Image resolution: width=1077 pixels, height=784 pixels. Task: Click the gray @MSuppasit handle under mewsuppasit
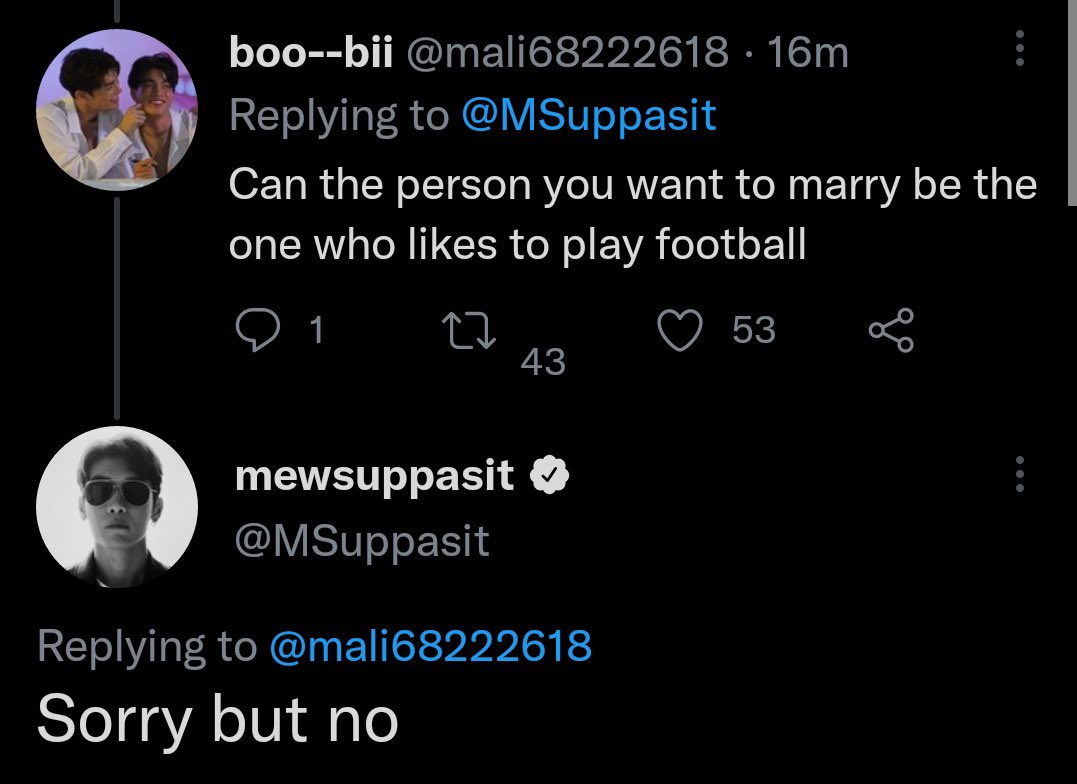[x=362, y=541]
